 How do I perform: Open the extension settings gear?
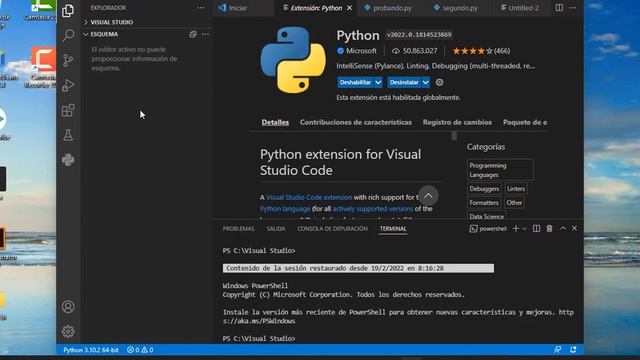click(x=439, y=82)
